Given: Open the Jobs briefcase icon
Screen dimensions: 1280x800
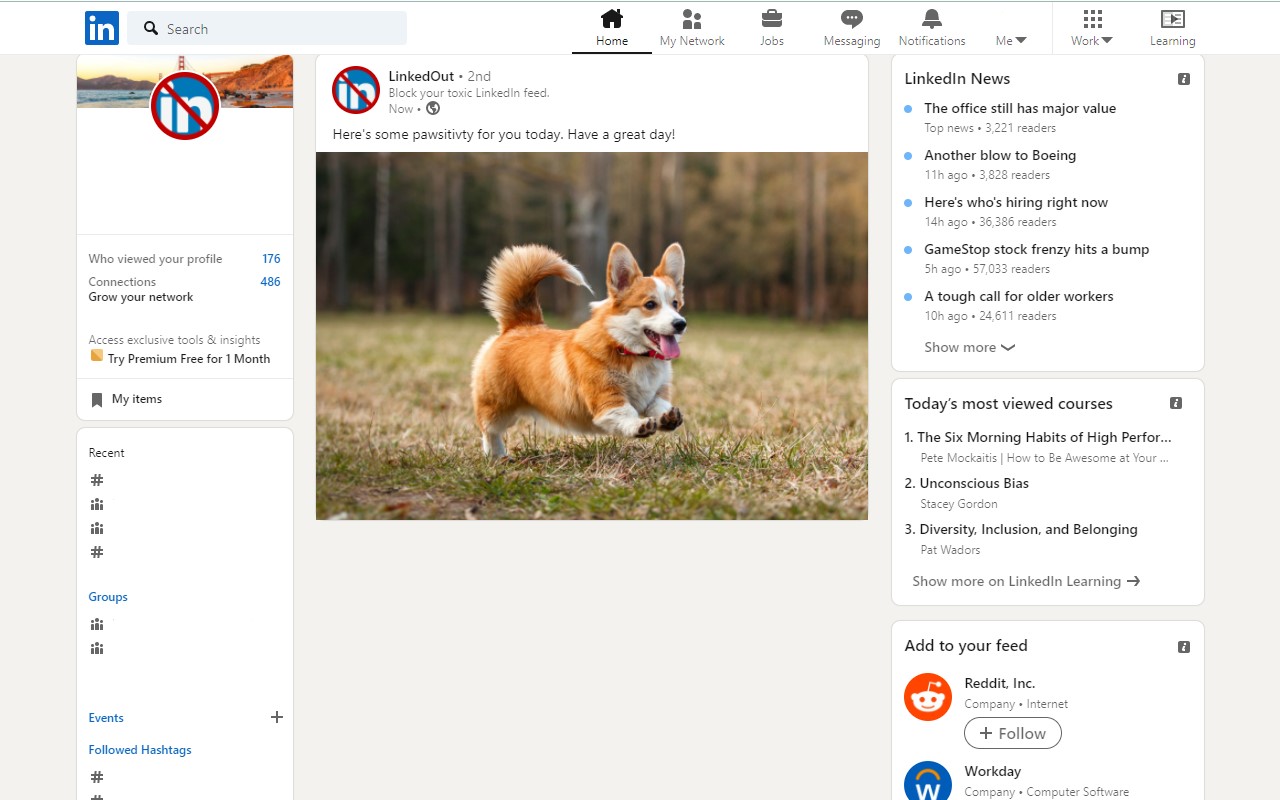Looking at the screenshot, I should 771,19.
